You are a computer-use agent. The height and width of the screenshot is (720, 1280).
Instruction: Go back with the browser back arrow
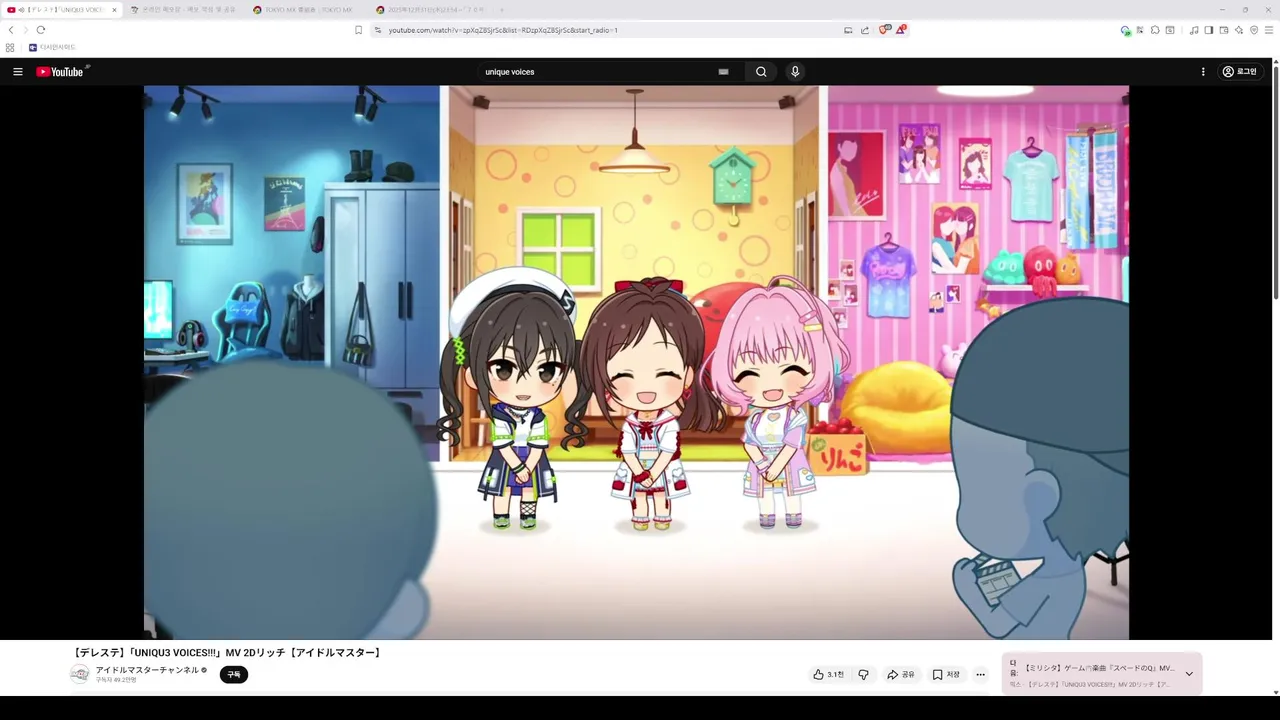point(11,30)
